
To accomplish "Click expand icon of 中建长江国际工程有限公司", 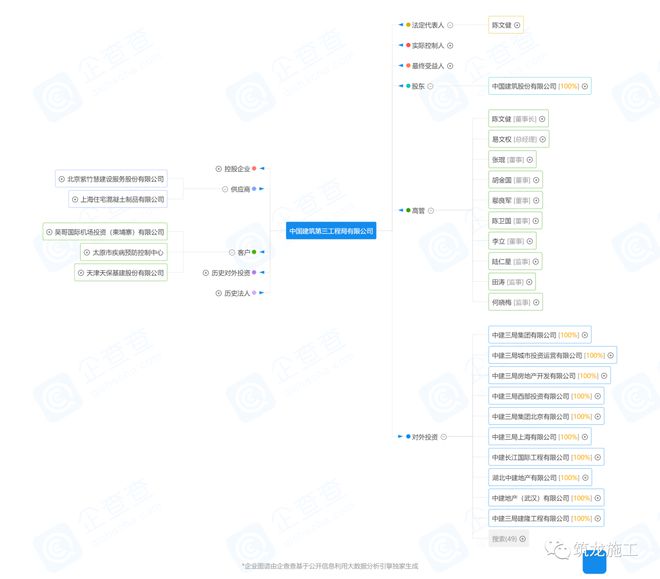I will point(598,457).
